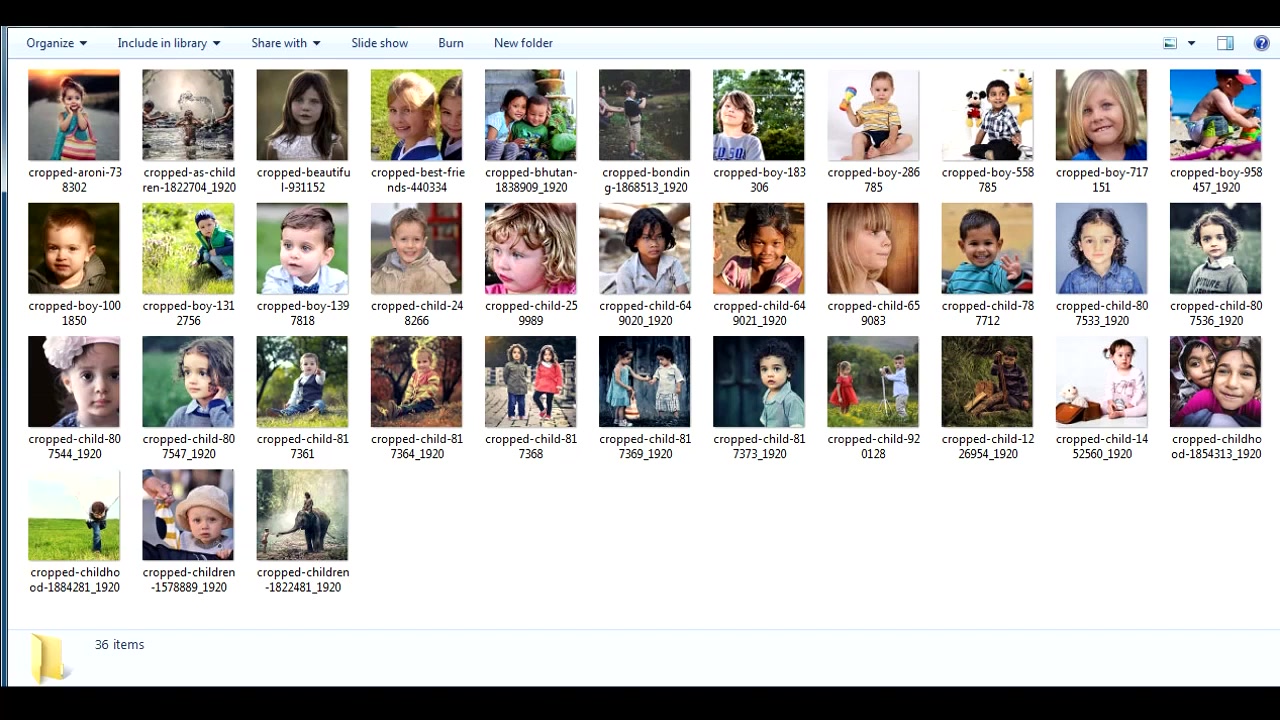Select thumbnail cropped-children-1578889_1920
Screen dimensions: 1280x720
tap(188, 515)
